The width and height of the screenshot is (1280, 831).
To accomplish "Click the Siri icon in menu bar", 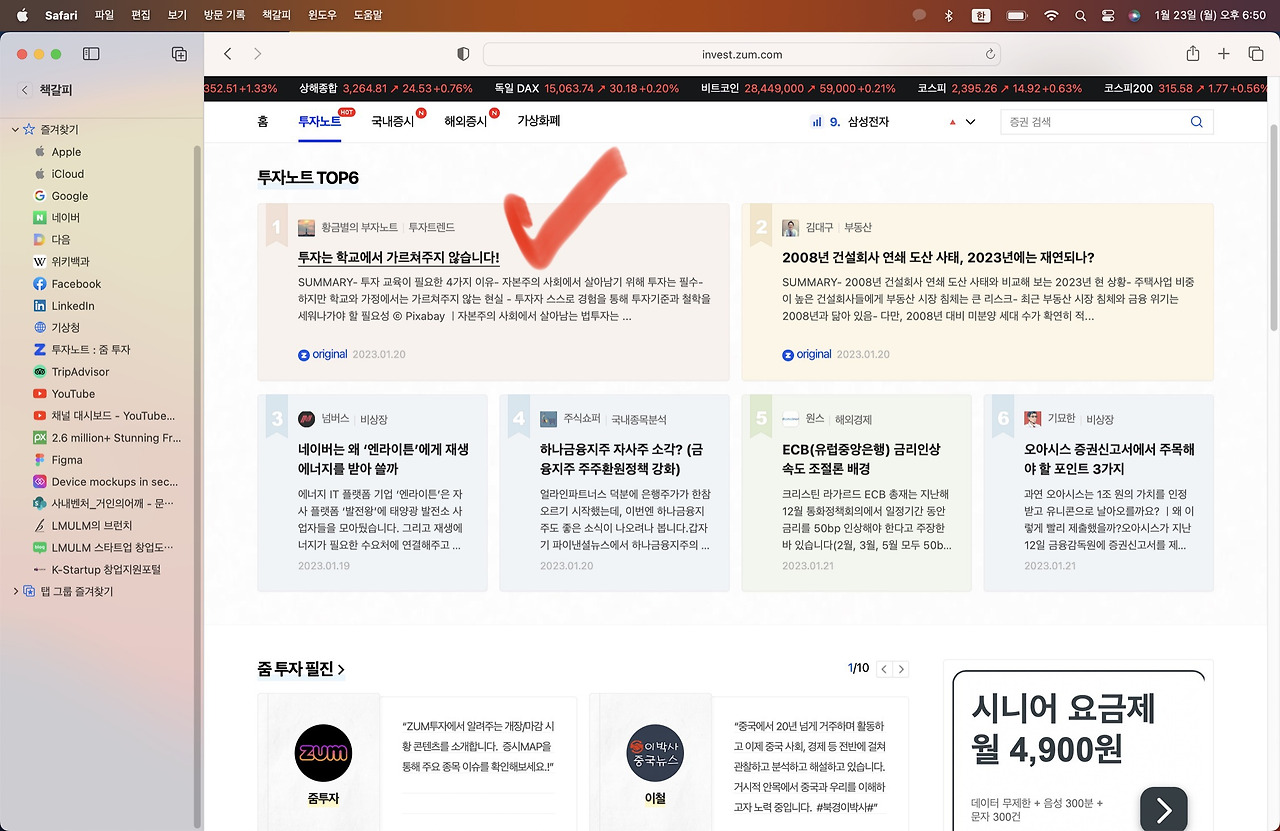I will (x=1134, y=16).
